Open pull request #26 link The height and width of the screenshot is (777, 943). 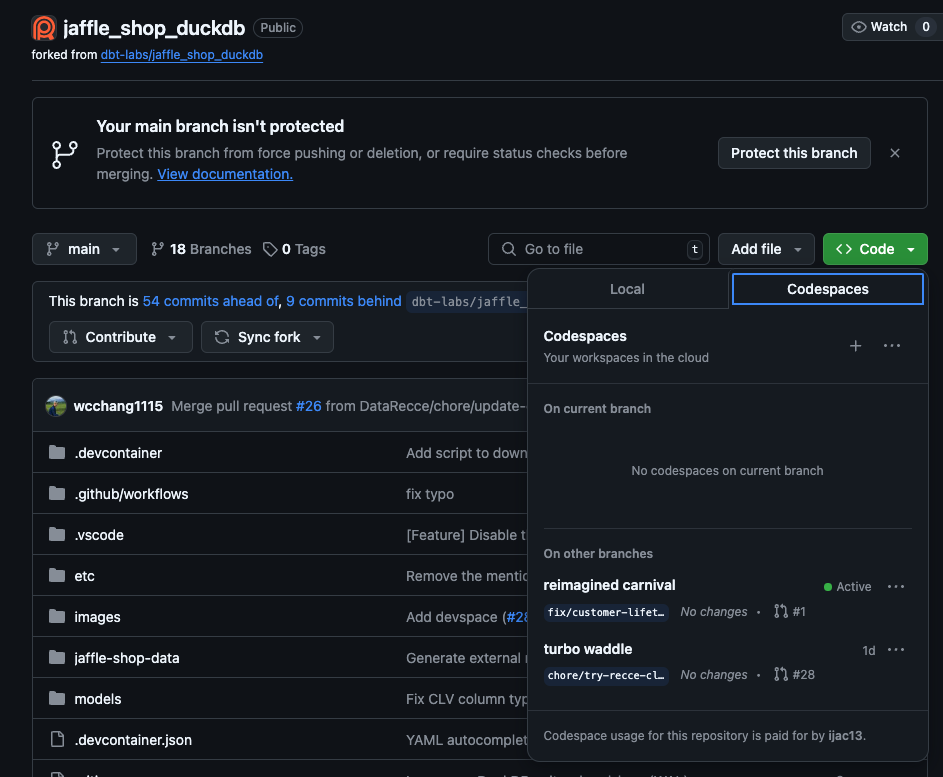coord(309,407)
